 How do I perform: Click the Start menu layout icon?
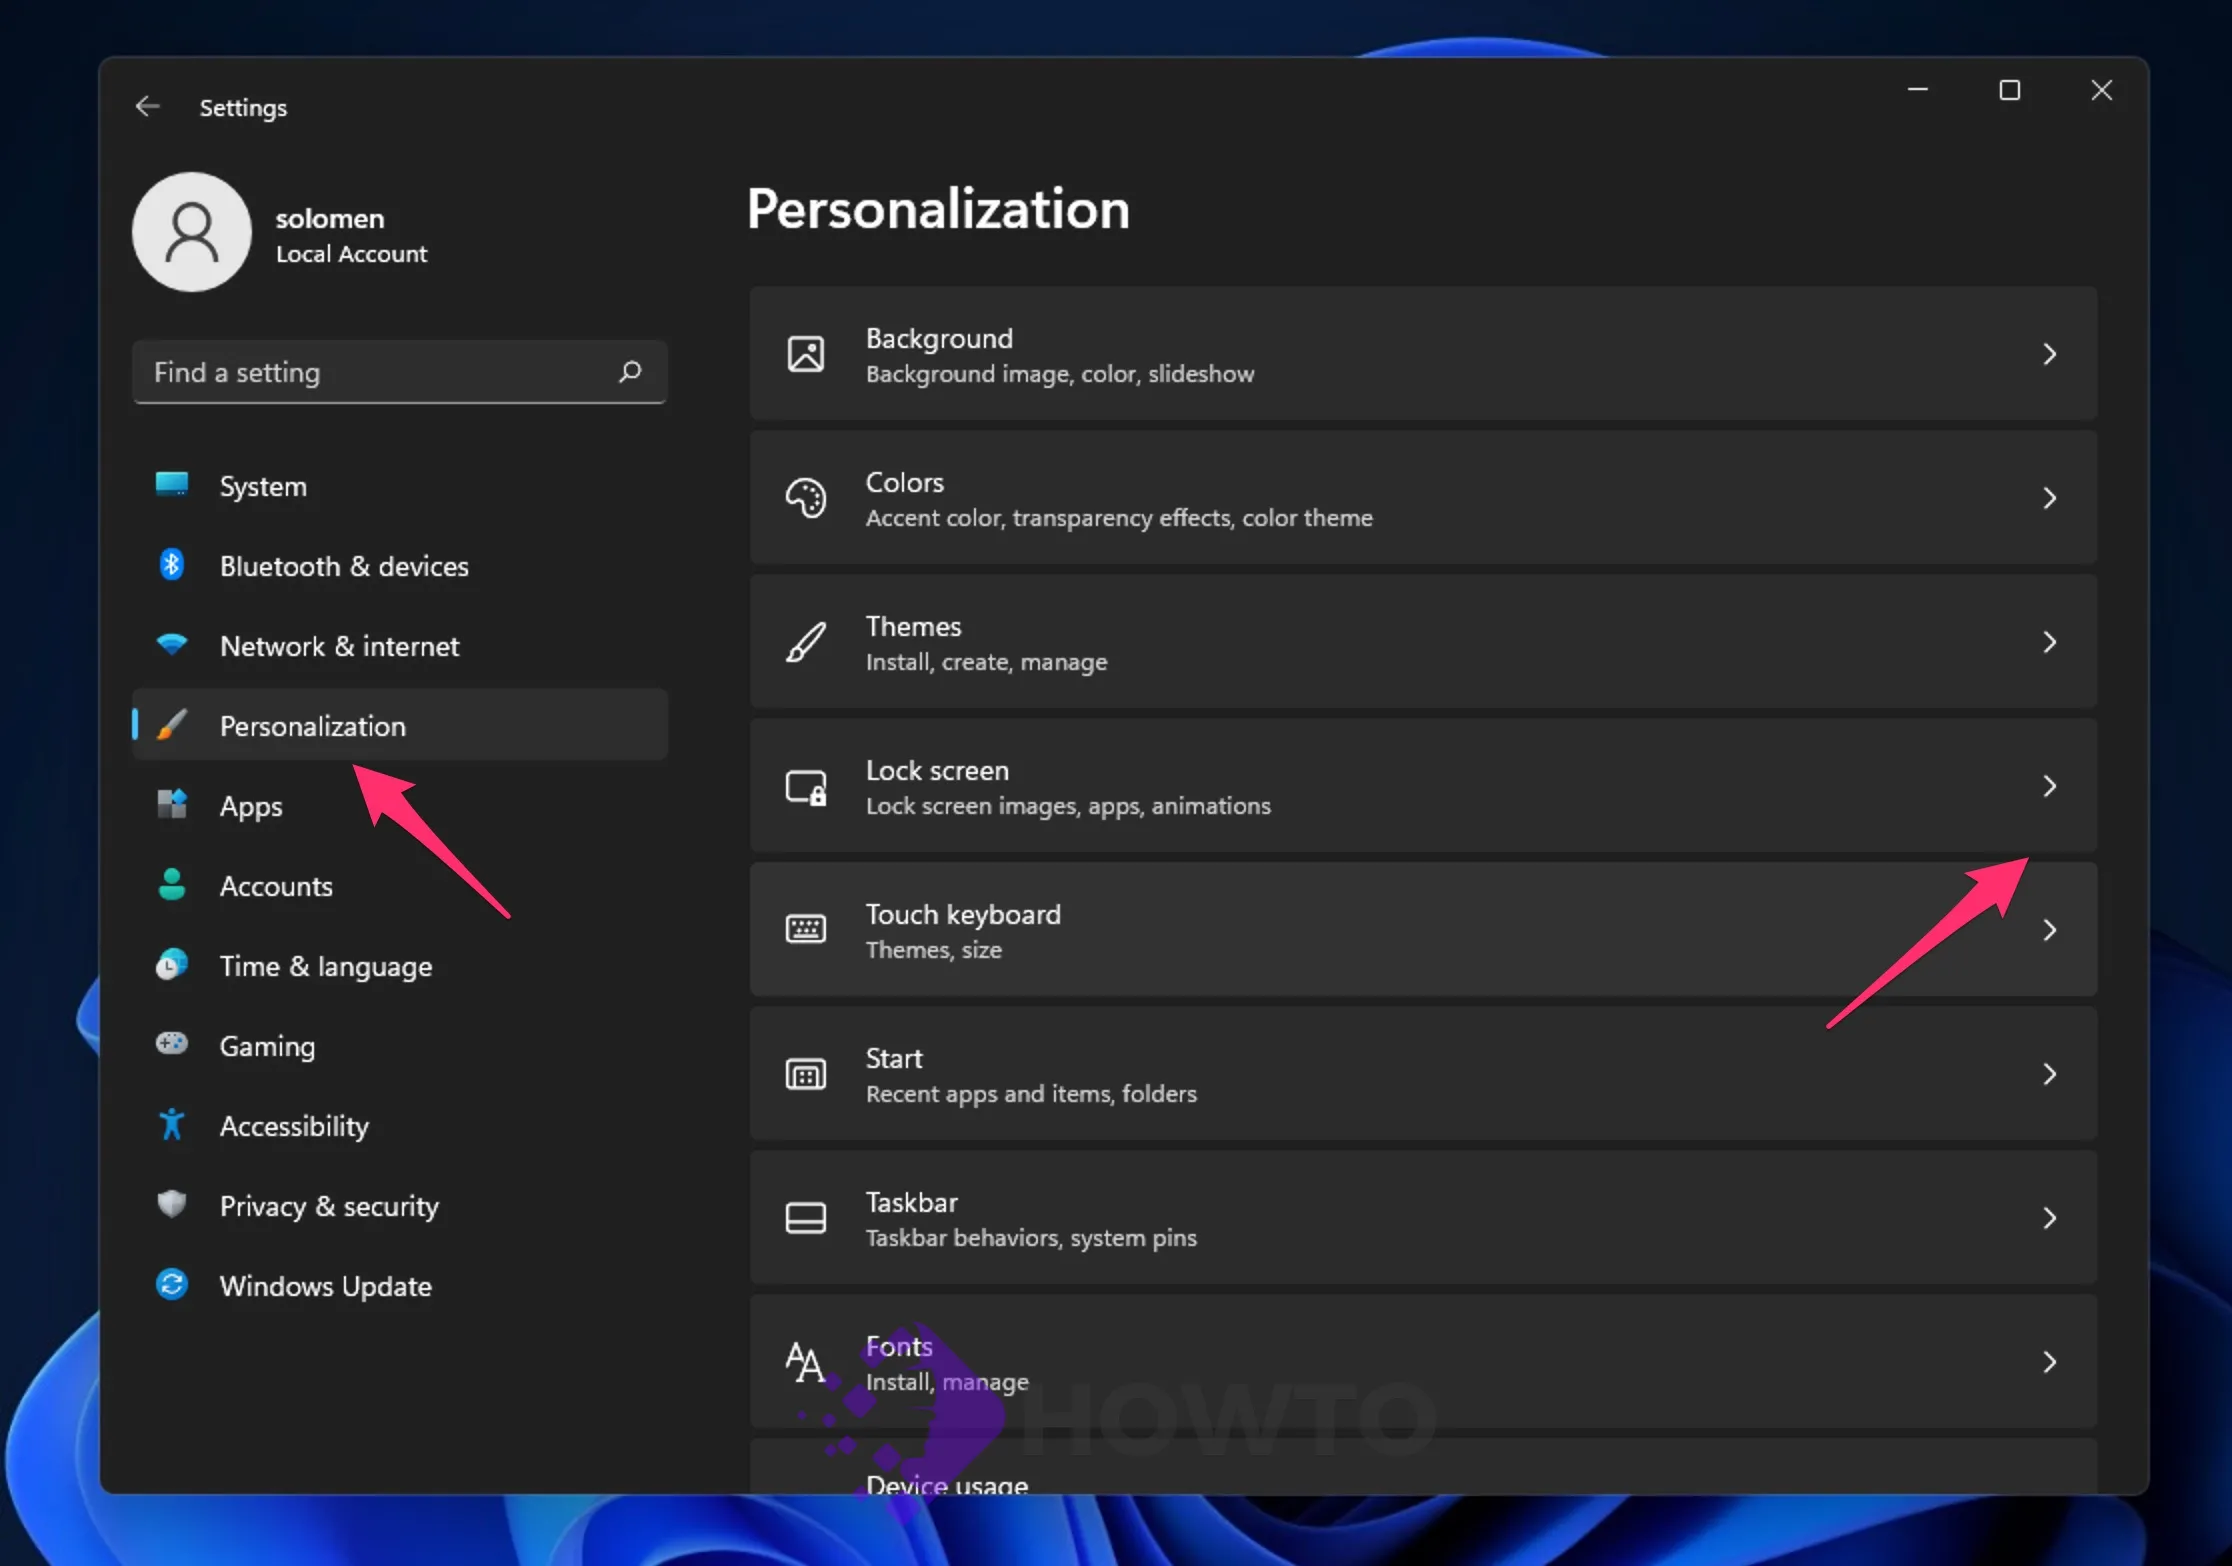pyautogui.click(x=806, y=1074)
